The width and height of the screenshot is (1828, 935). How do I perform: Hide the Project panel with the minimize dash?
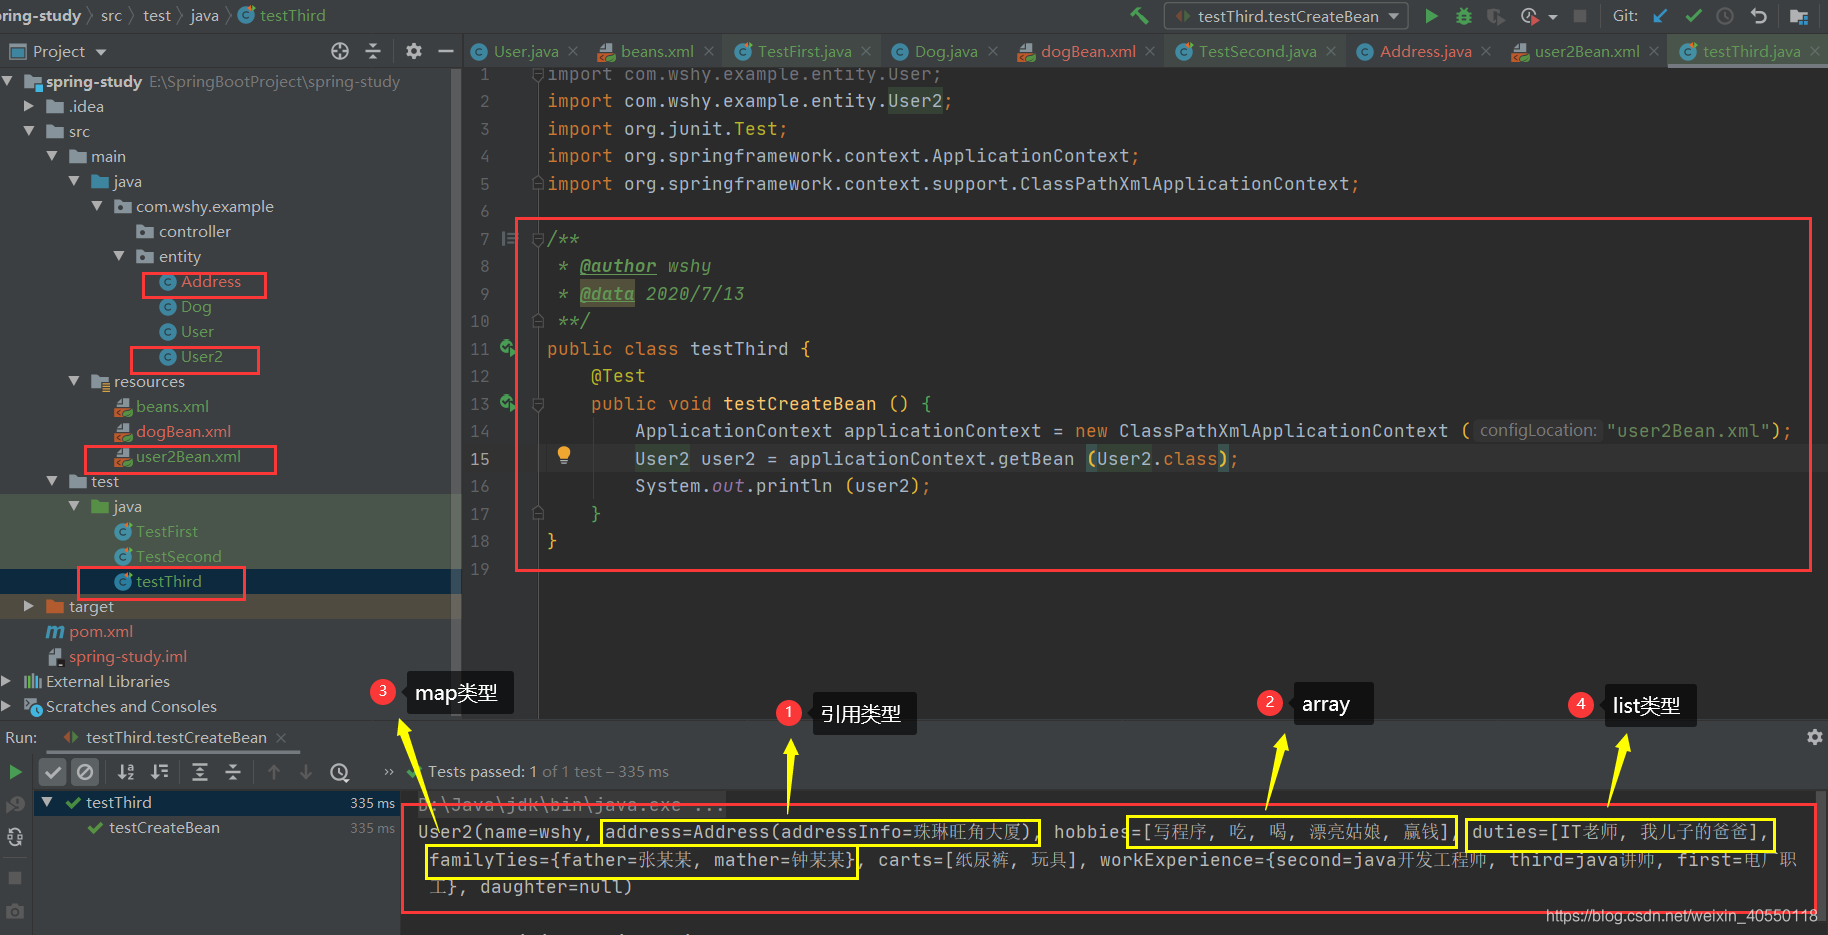446,51
